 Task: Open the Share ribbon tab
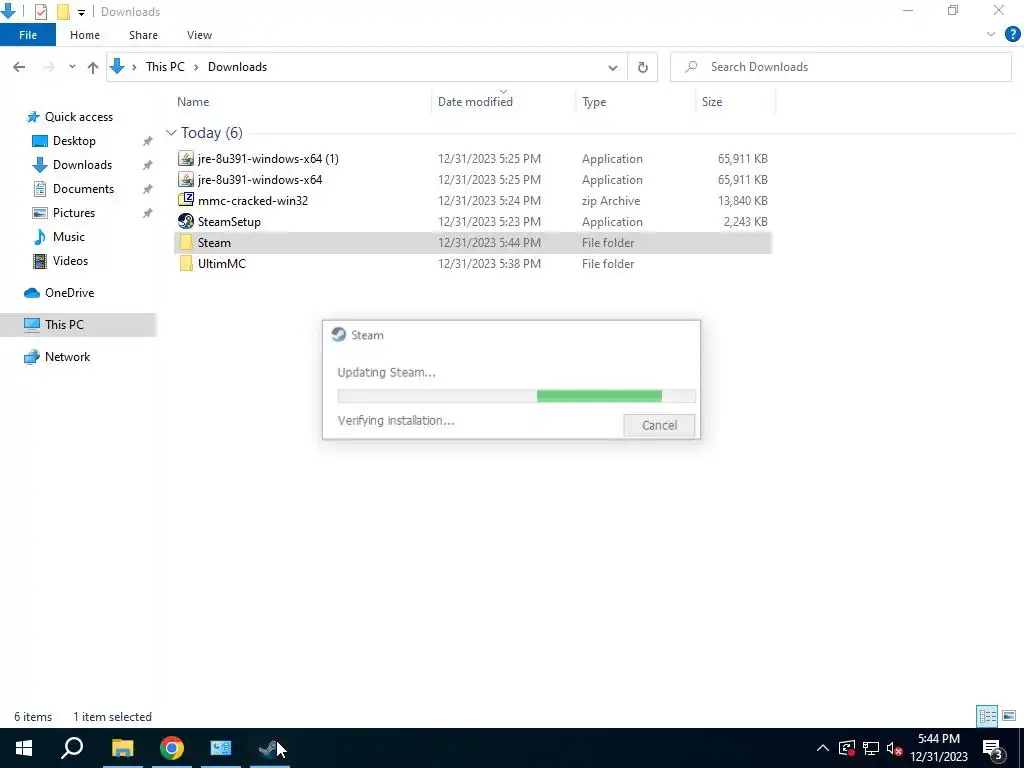tap(143, 35)
